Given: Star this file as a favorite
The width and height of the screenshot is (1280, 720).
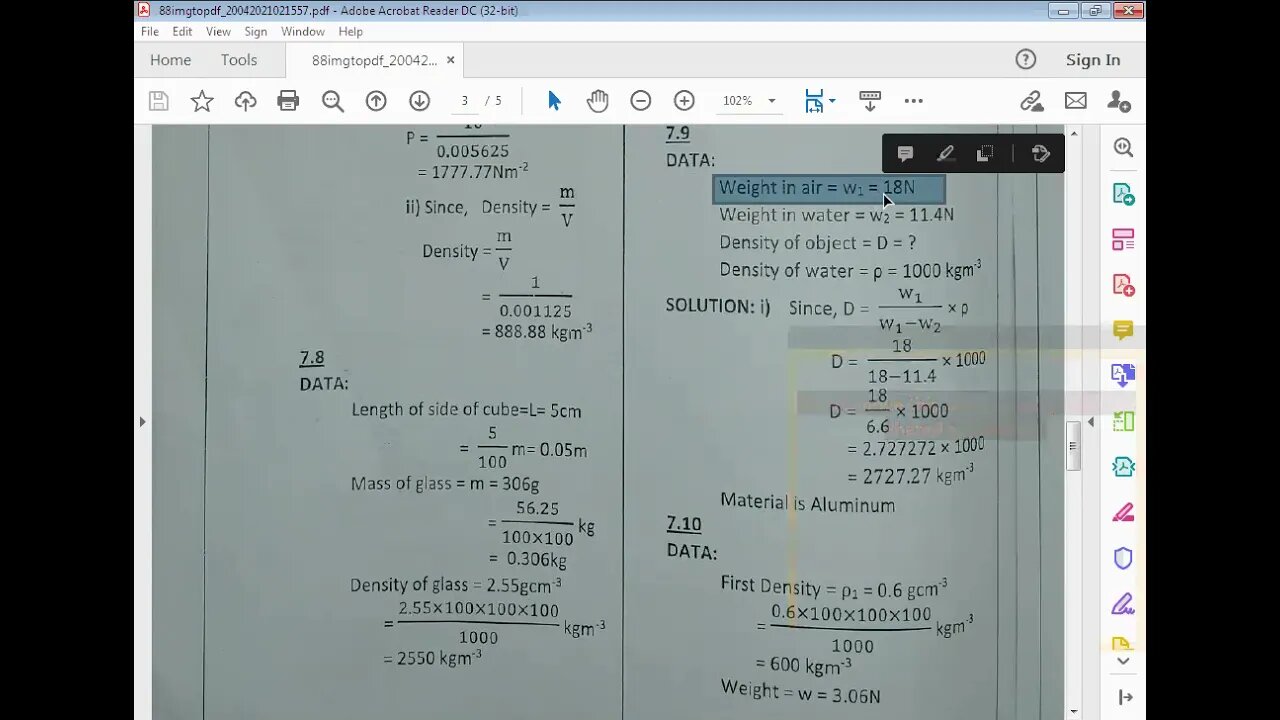Looking at the screenshot, I should tap(202, 101).
